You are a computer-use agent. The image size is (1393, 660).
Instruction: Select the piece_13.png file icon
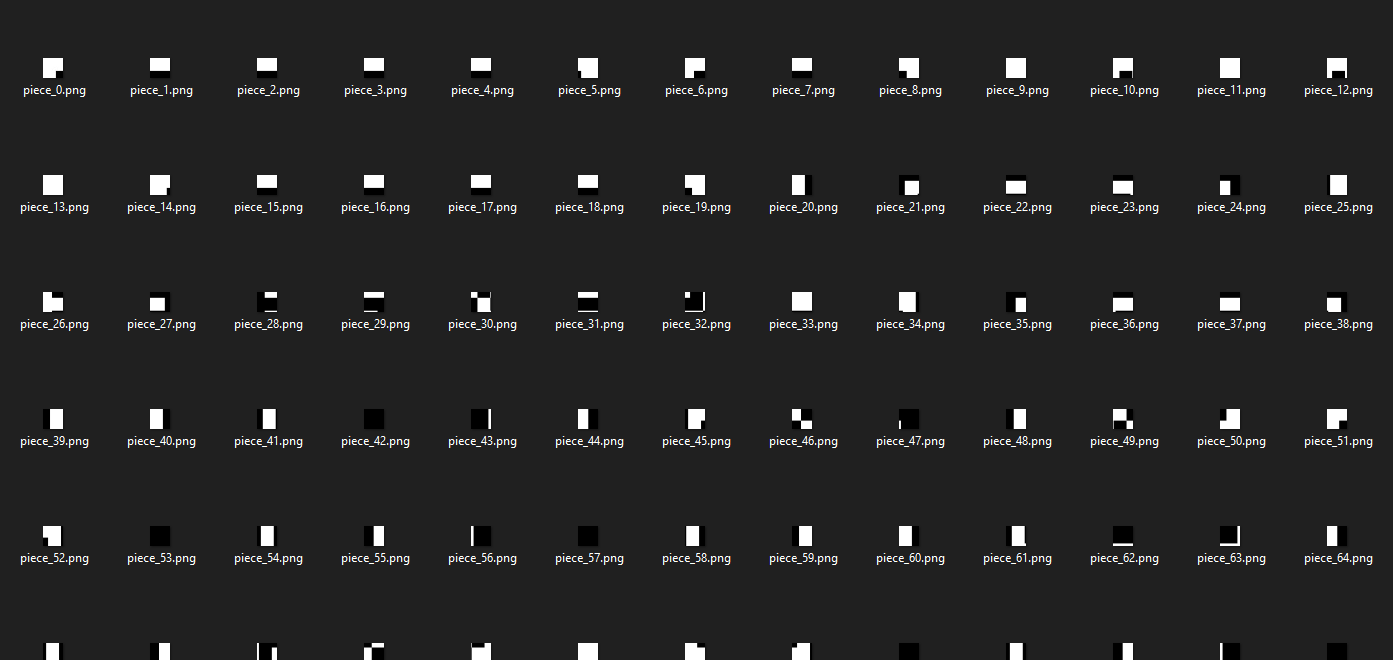coord(54,185)
